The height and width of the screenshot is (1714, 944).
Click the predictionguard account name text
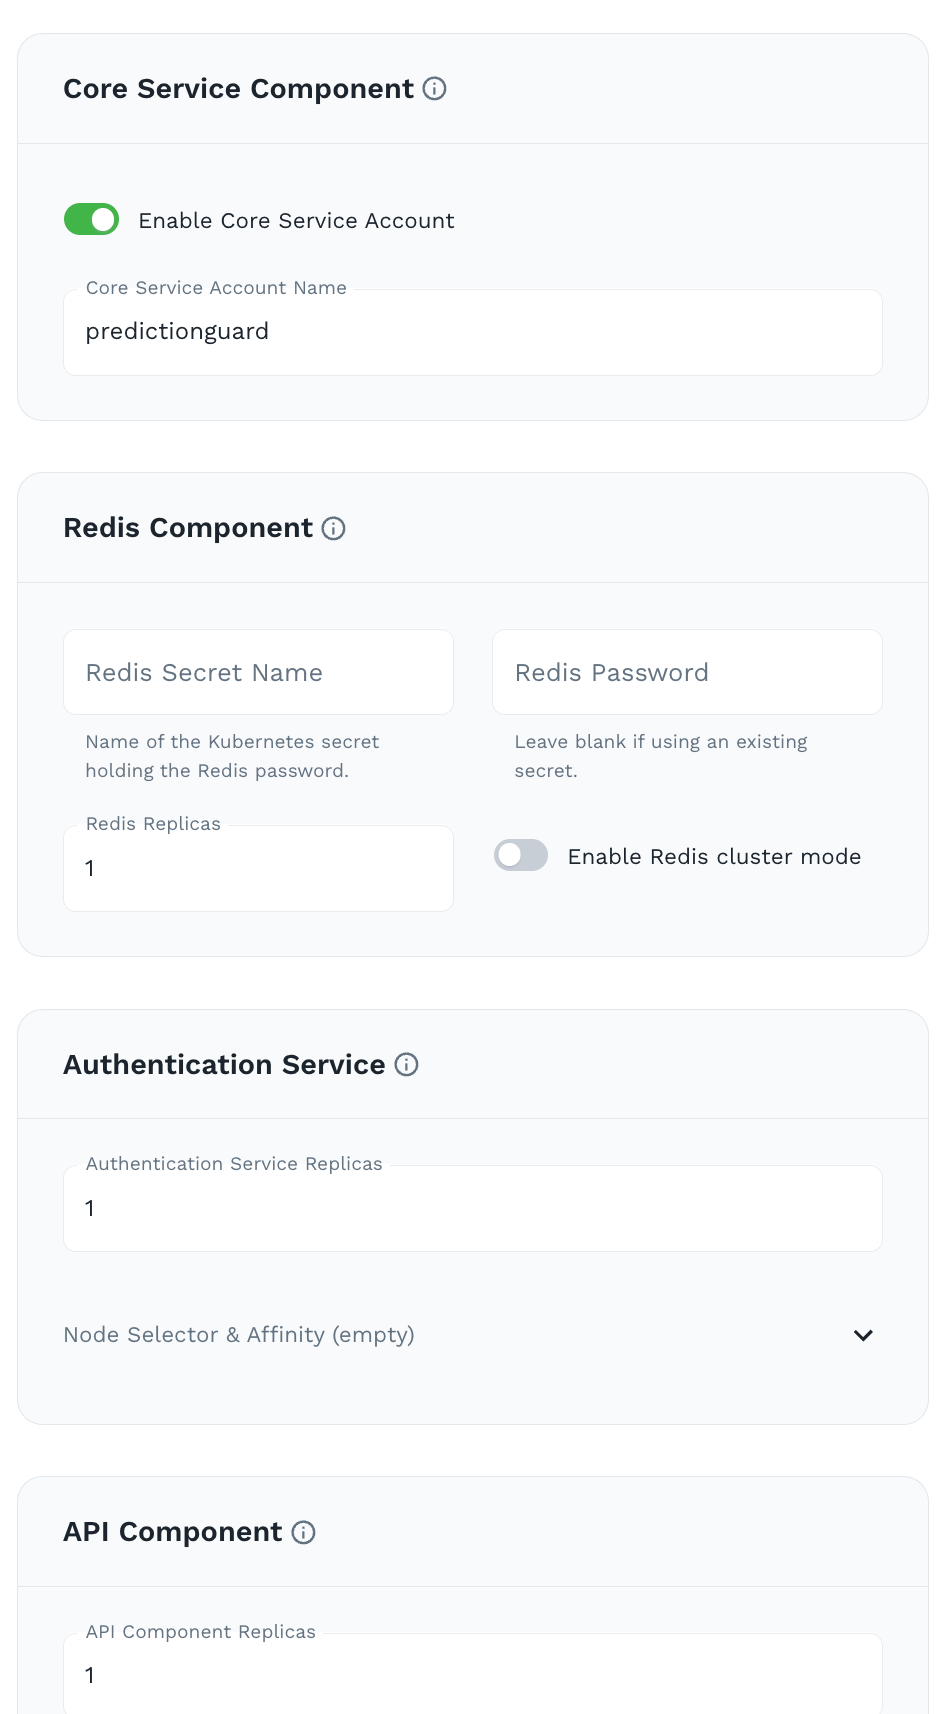[177, 331]
